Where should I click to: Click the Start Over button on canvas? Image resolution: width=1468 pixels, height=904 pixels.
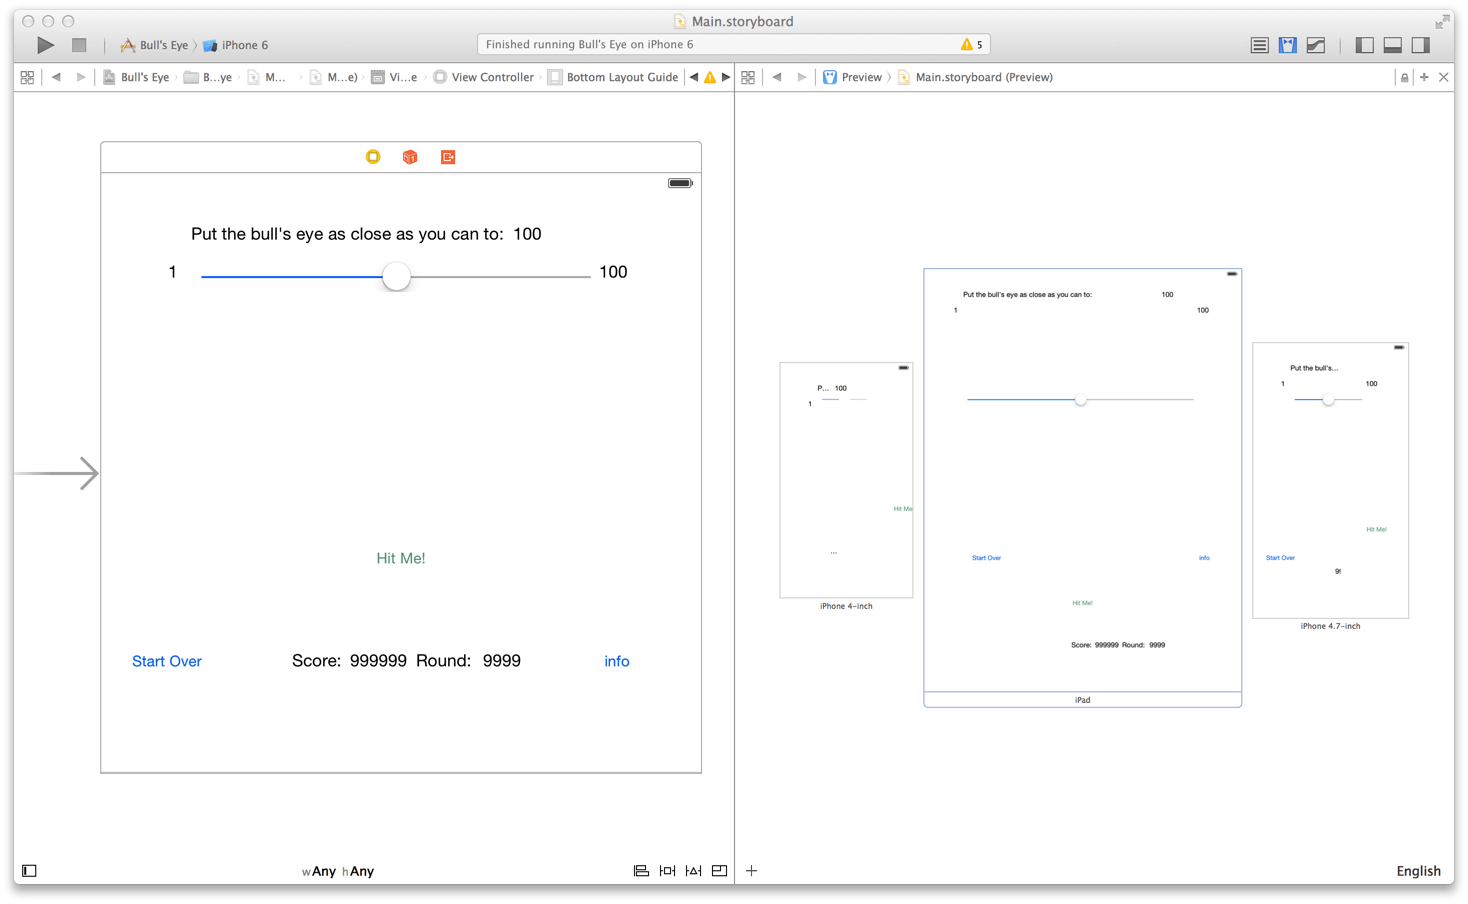click(x=167, y=661)
